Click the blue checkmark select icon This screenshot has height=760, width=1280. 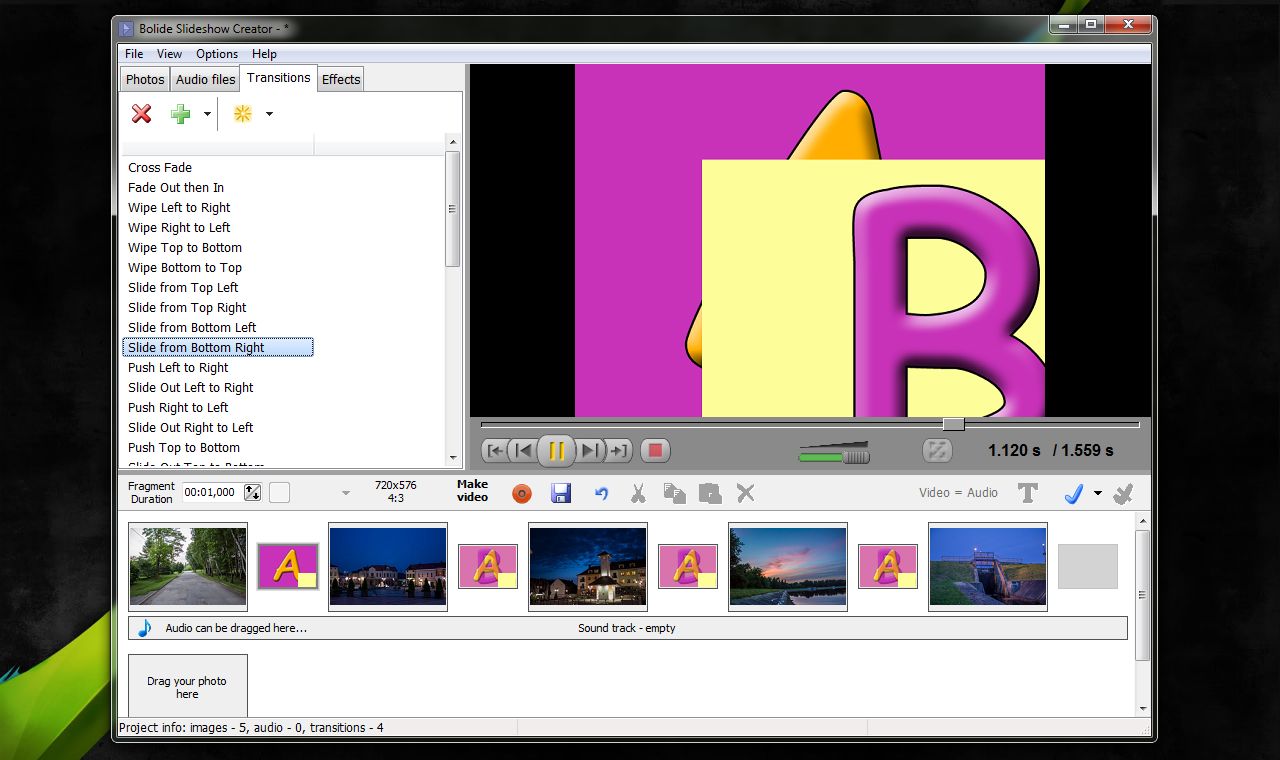click(1074, 493)
